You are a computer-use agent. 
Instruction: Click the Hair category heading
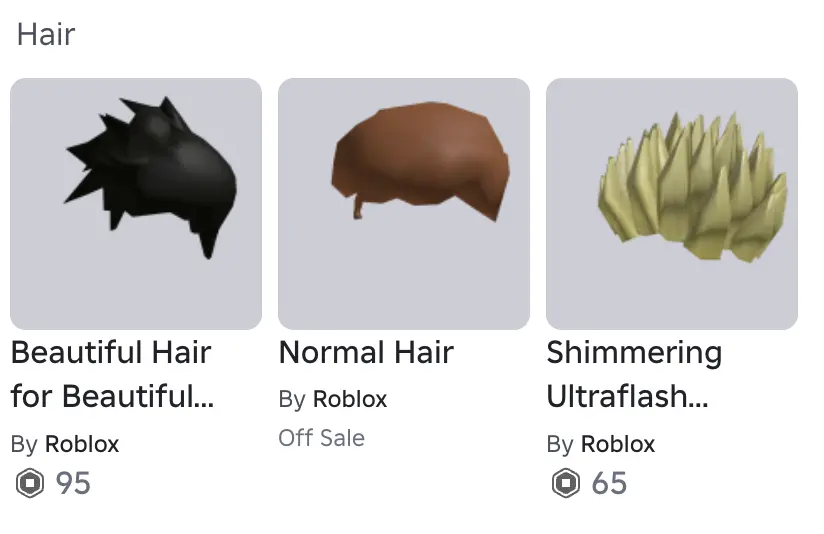click(46, 35)
